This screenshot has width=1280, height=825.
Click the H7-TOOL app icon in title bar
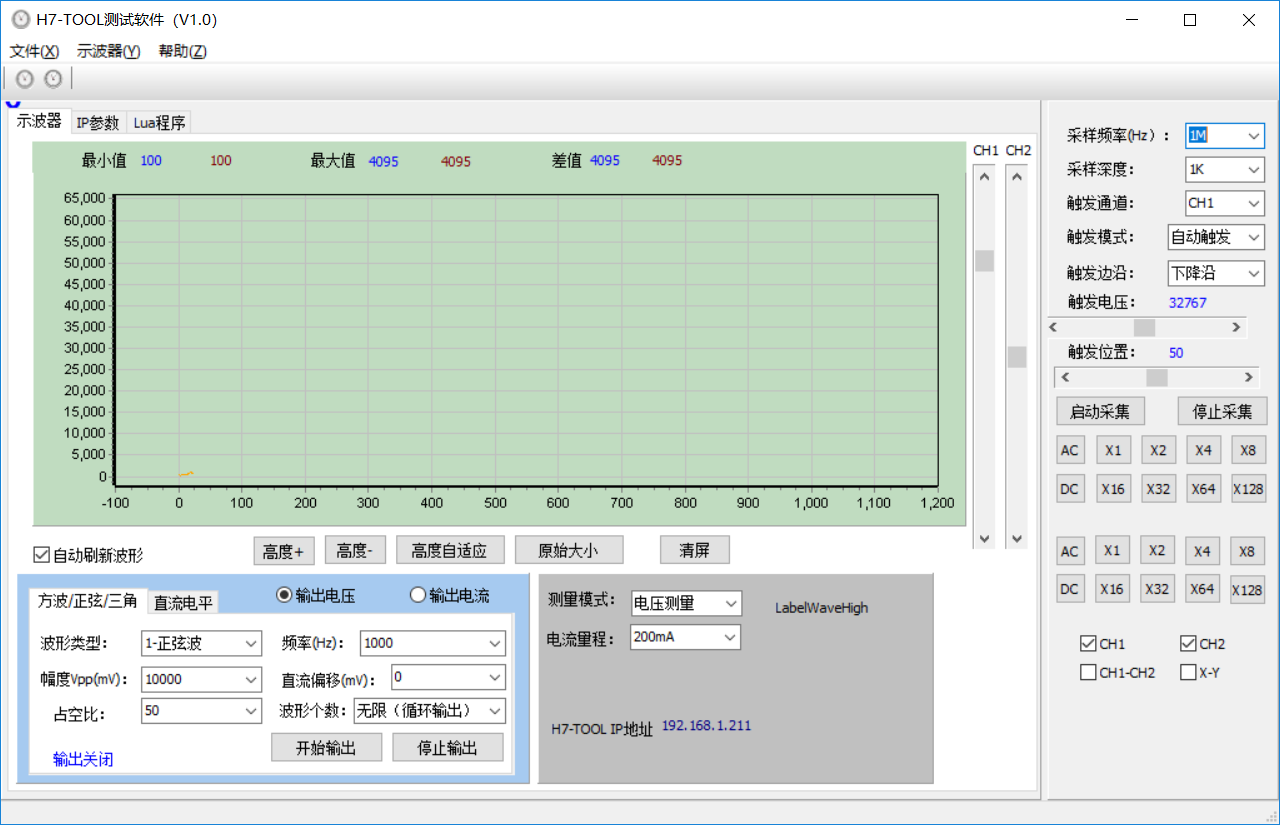20,20
